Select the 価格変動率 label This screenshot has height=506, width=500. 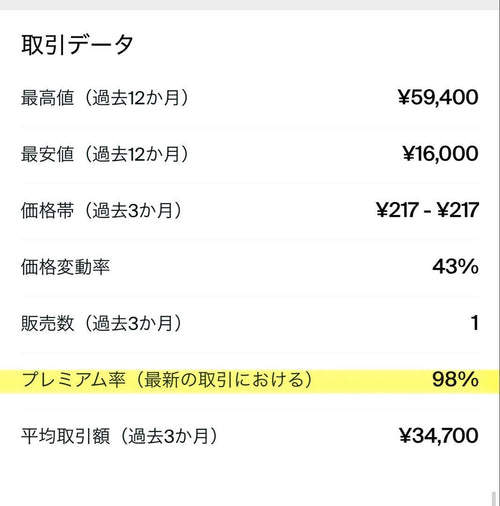pyautogui.click(x=65, y=267)
